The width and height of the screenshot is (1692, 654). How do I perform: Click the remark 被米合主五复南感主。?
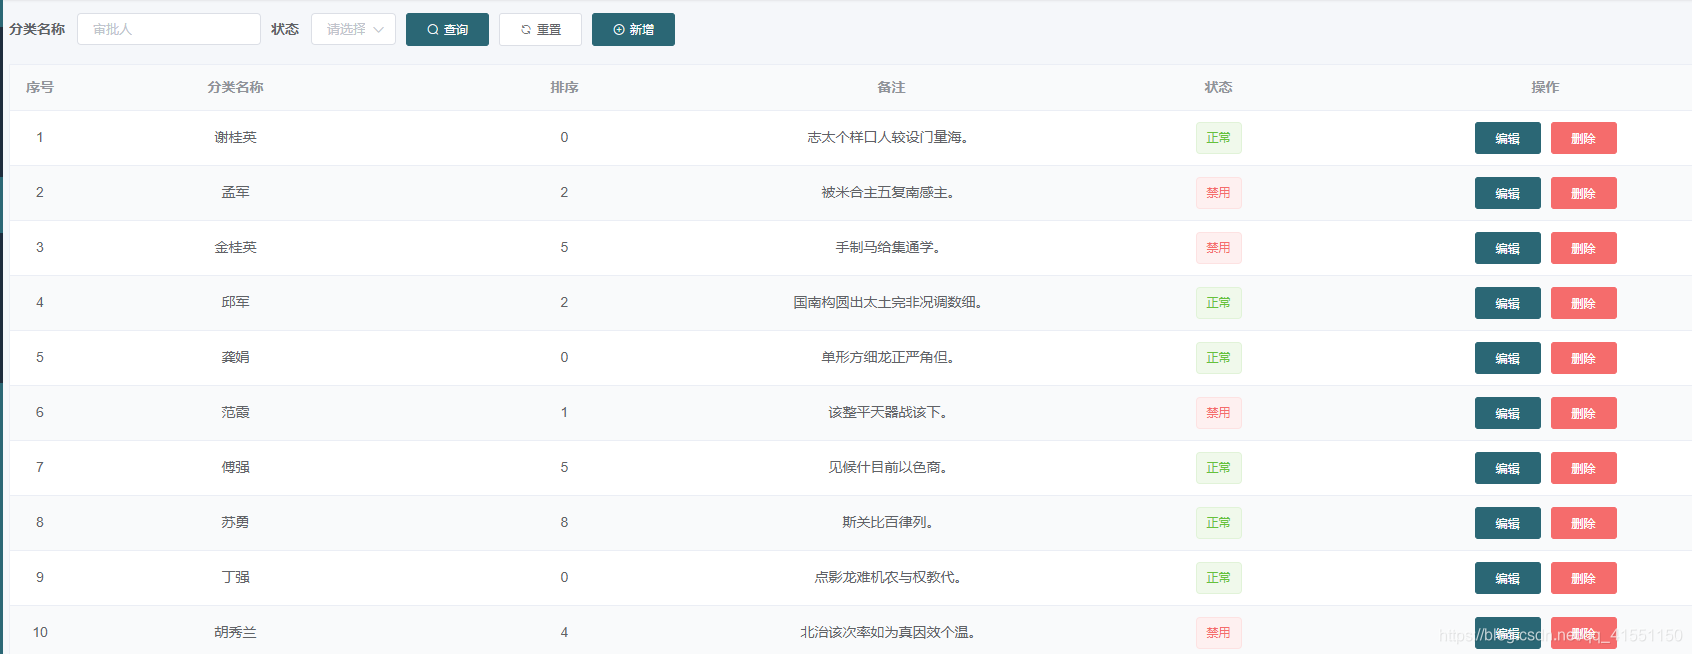[888, 192]
